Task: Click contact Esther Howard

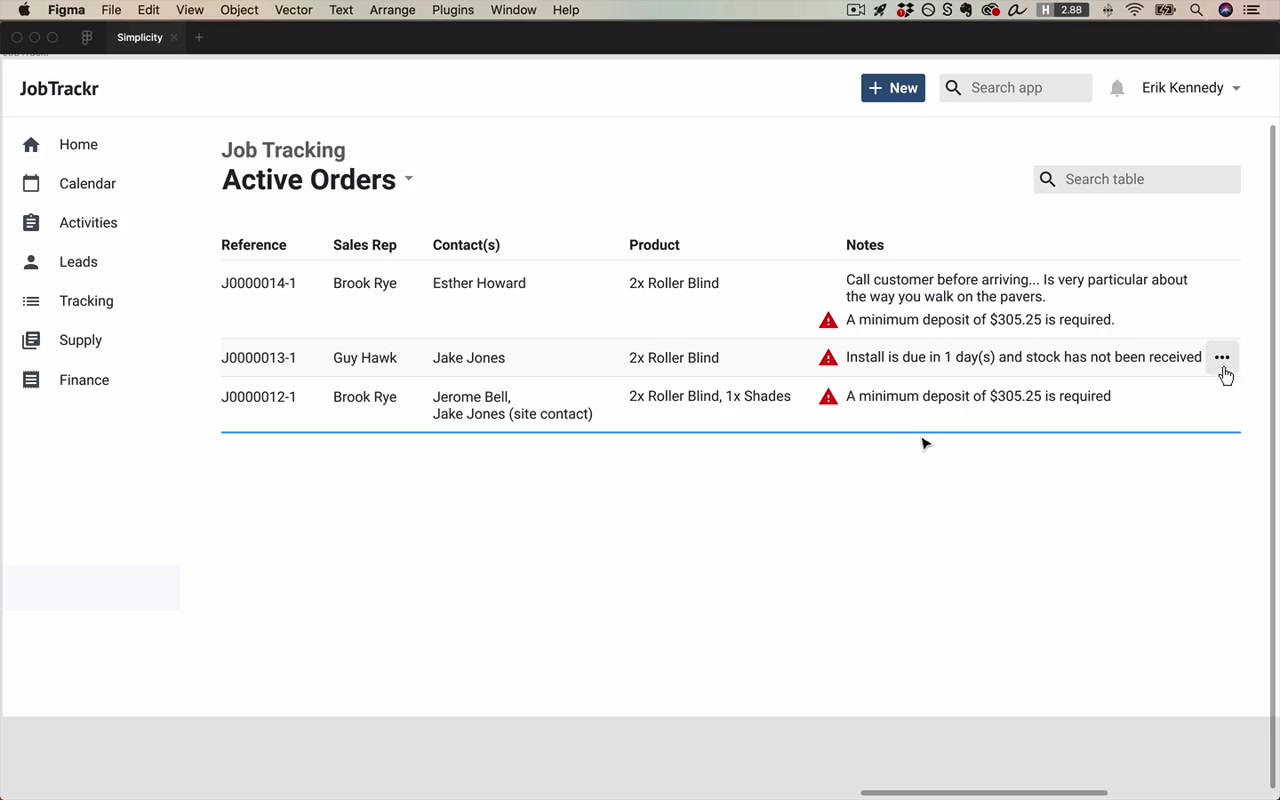Action: (479, 283)
